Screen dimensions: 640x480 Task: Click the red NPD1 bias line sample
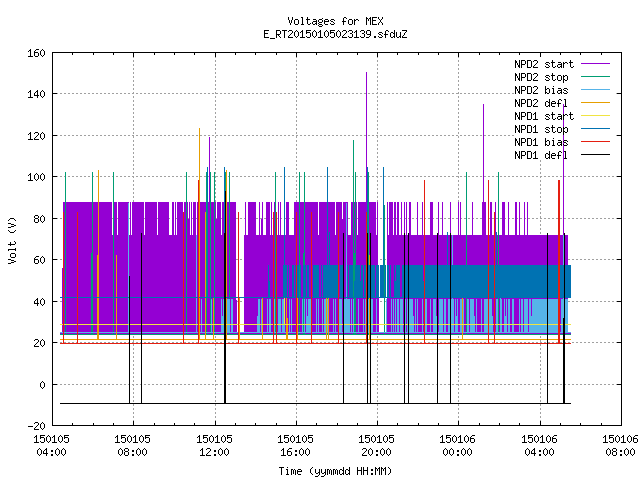tap(595, 142)
